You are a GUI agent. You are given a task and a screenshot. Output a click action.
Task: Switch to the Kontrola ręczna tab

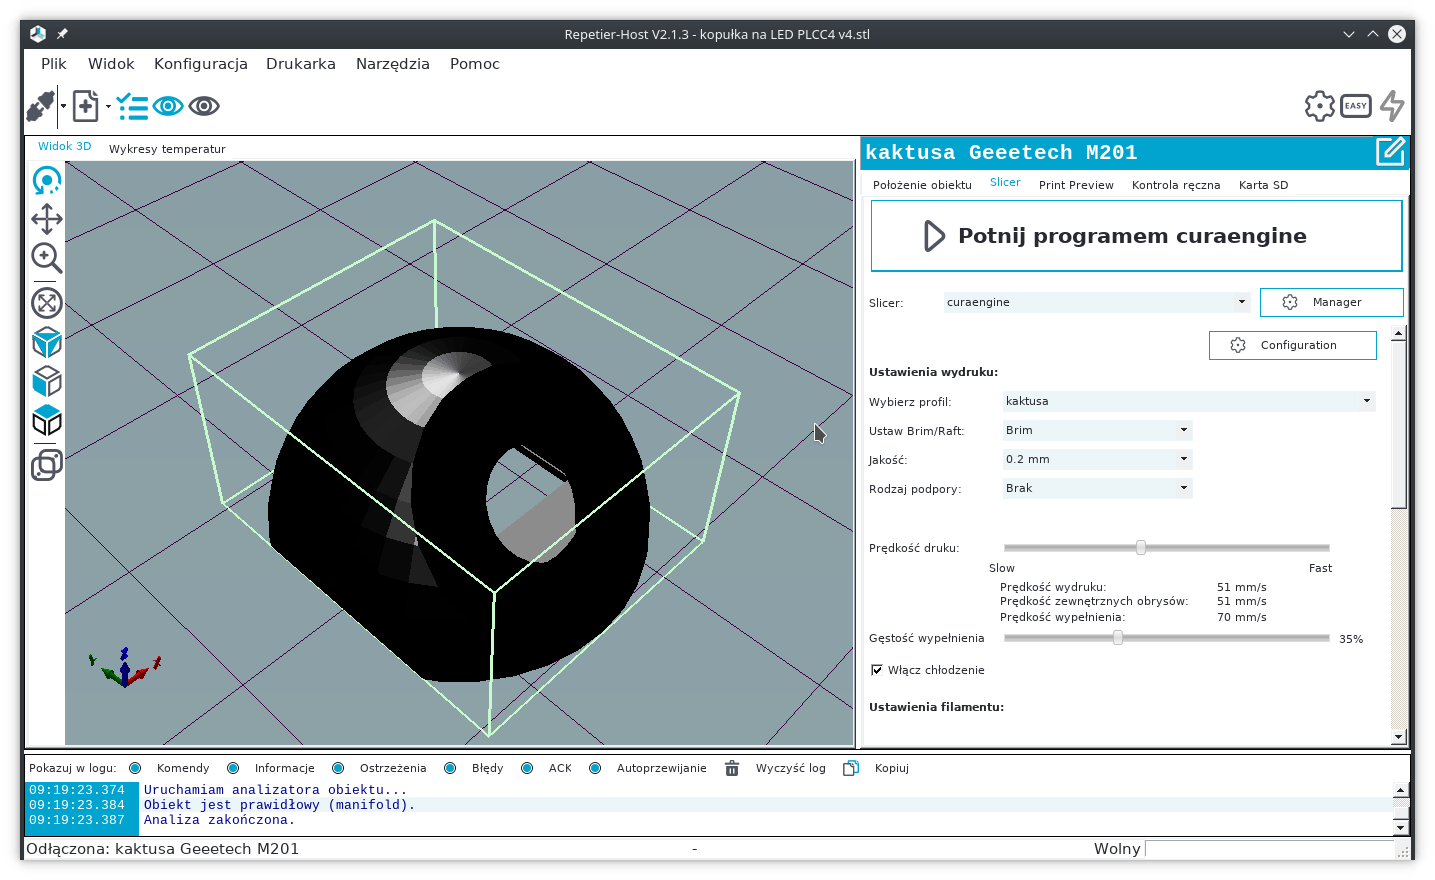(x=1176, y=185)
